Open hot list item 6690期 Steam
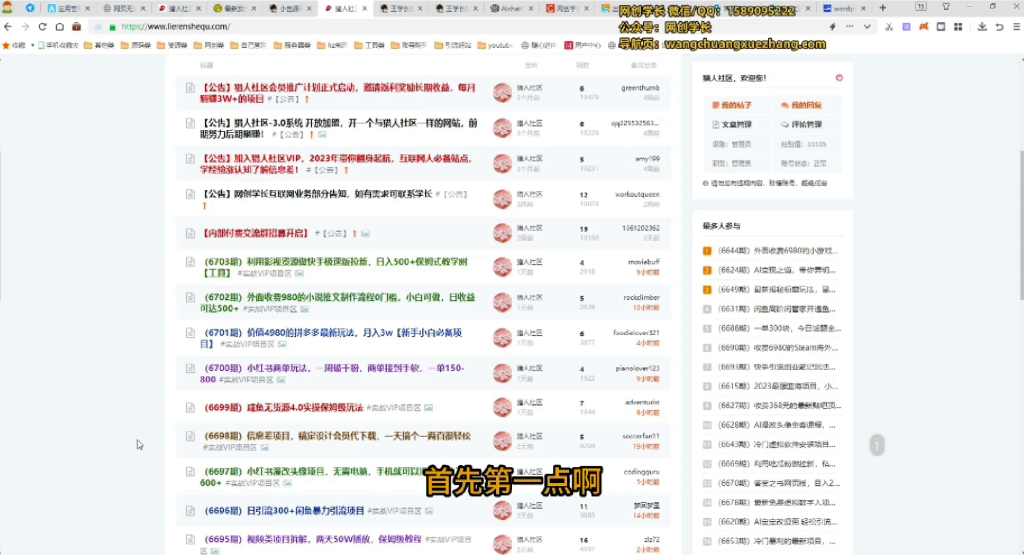This screenshot has width=1024, height=555. click(777, 347)
